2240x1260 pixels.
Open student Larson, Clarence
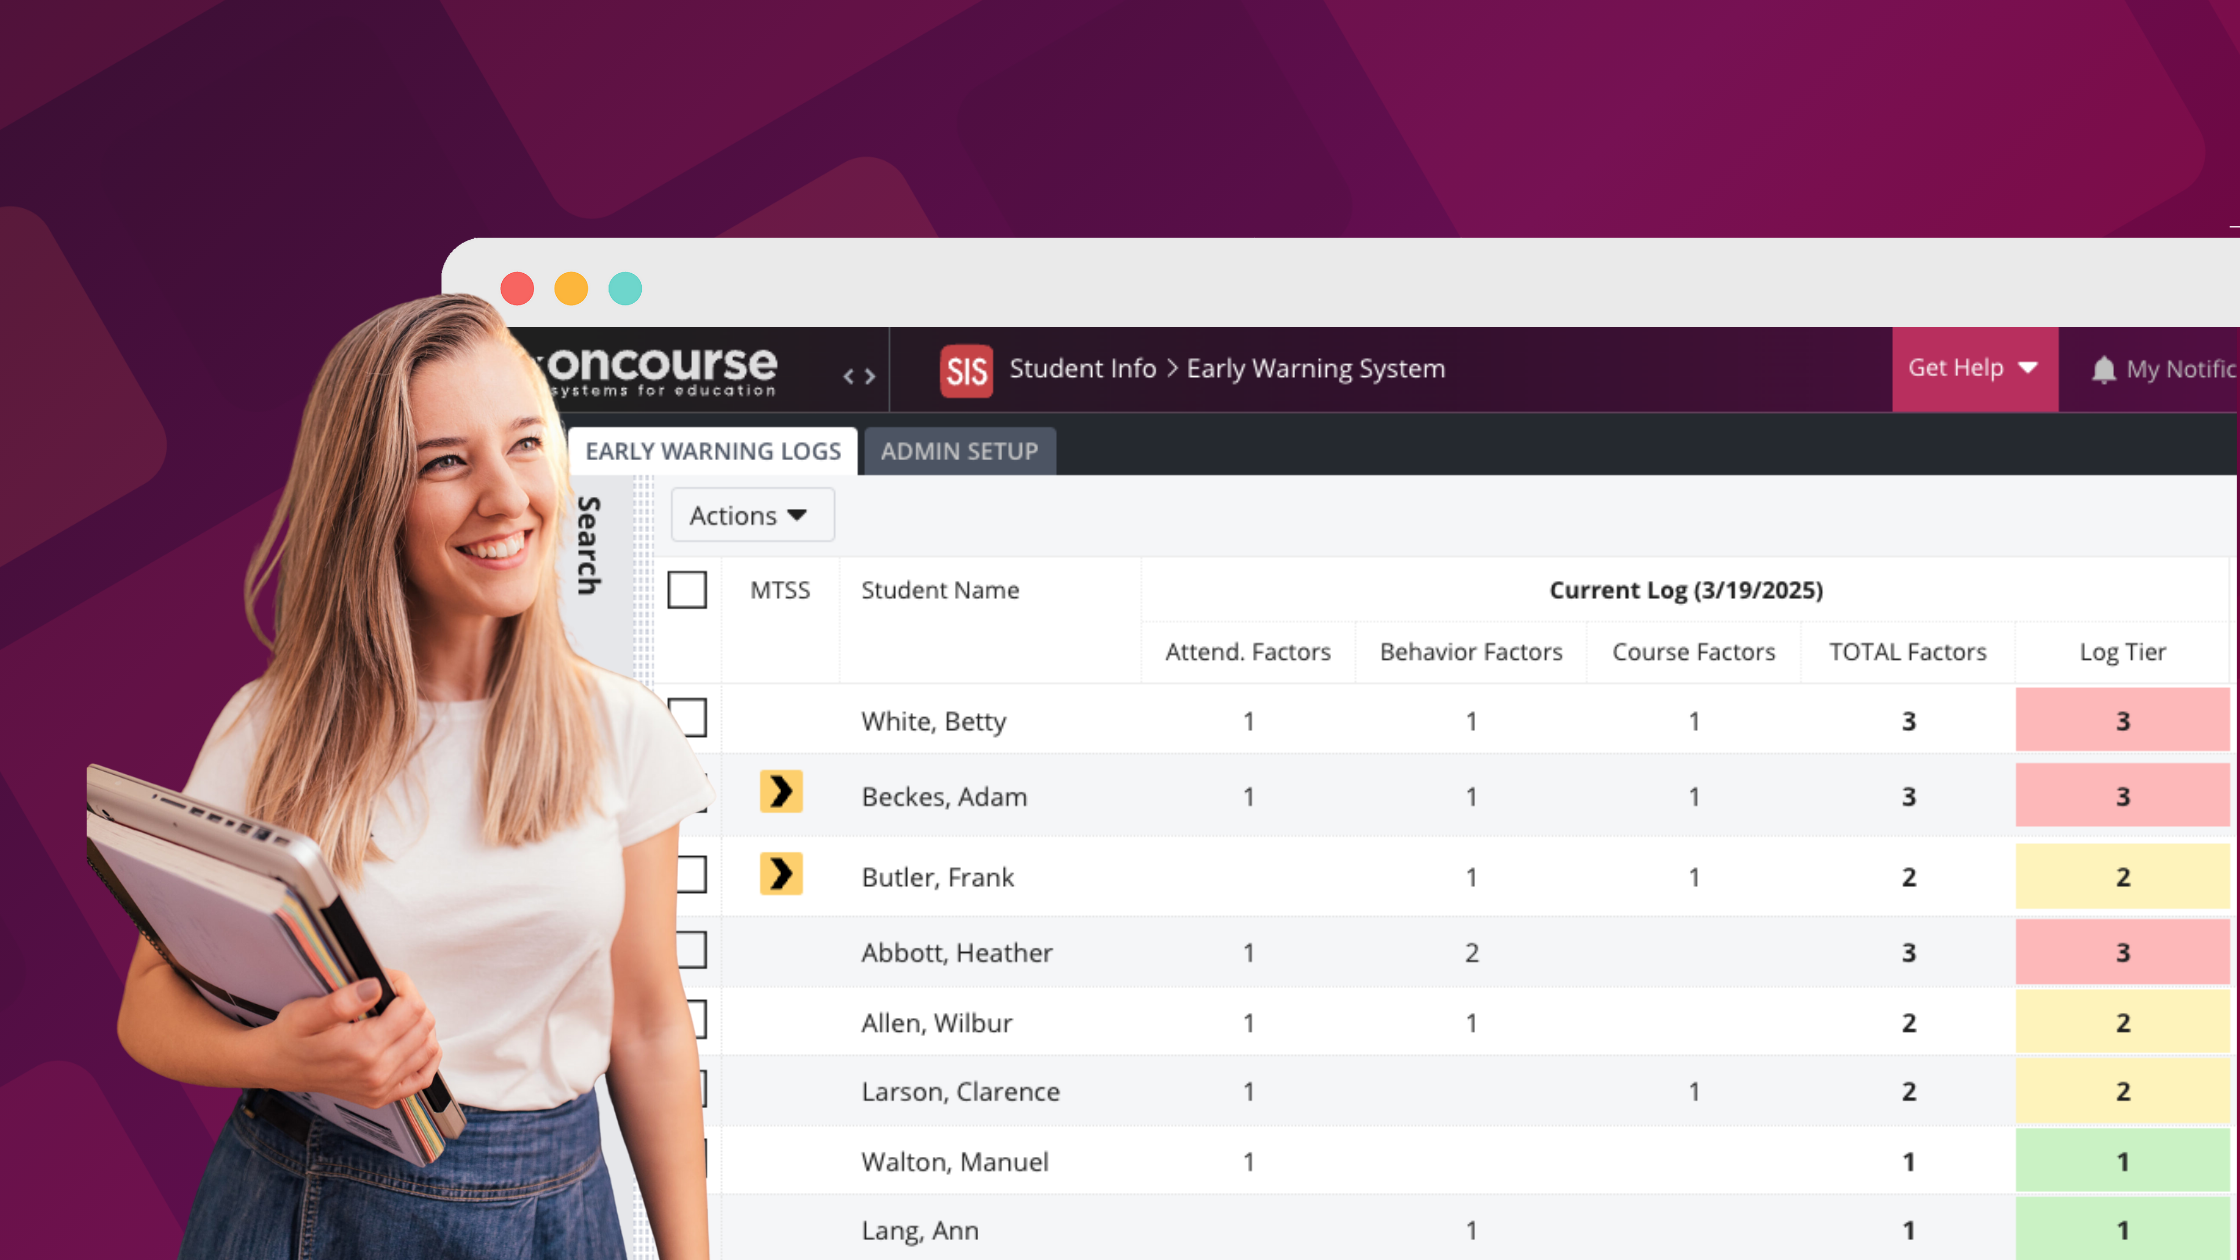coord(960,1091)
